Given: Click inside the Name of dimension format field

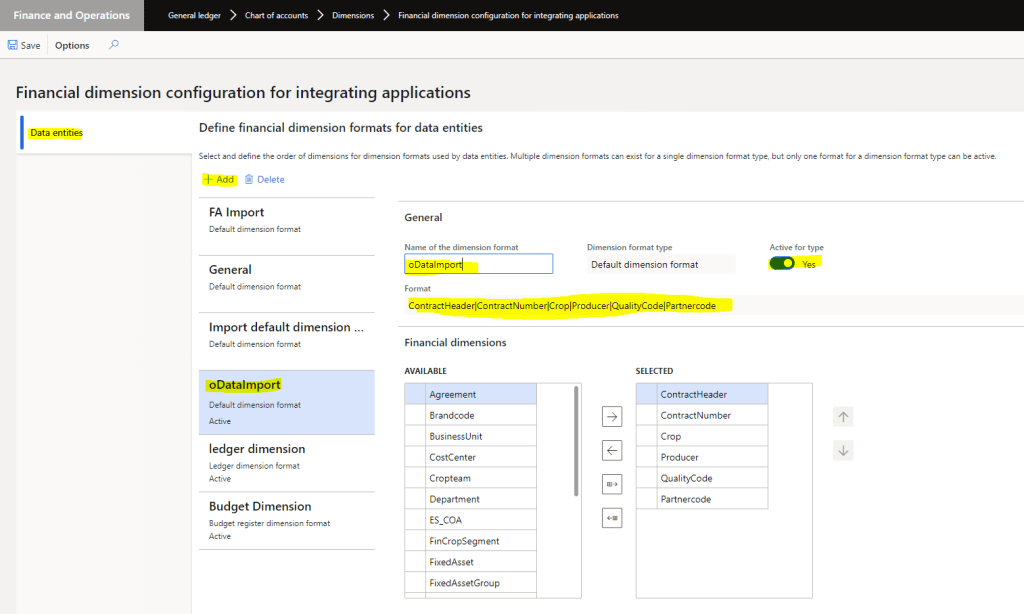Looking at the screenshot, I should [x=478, y=263].
